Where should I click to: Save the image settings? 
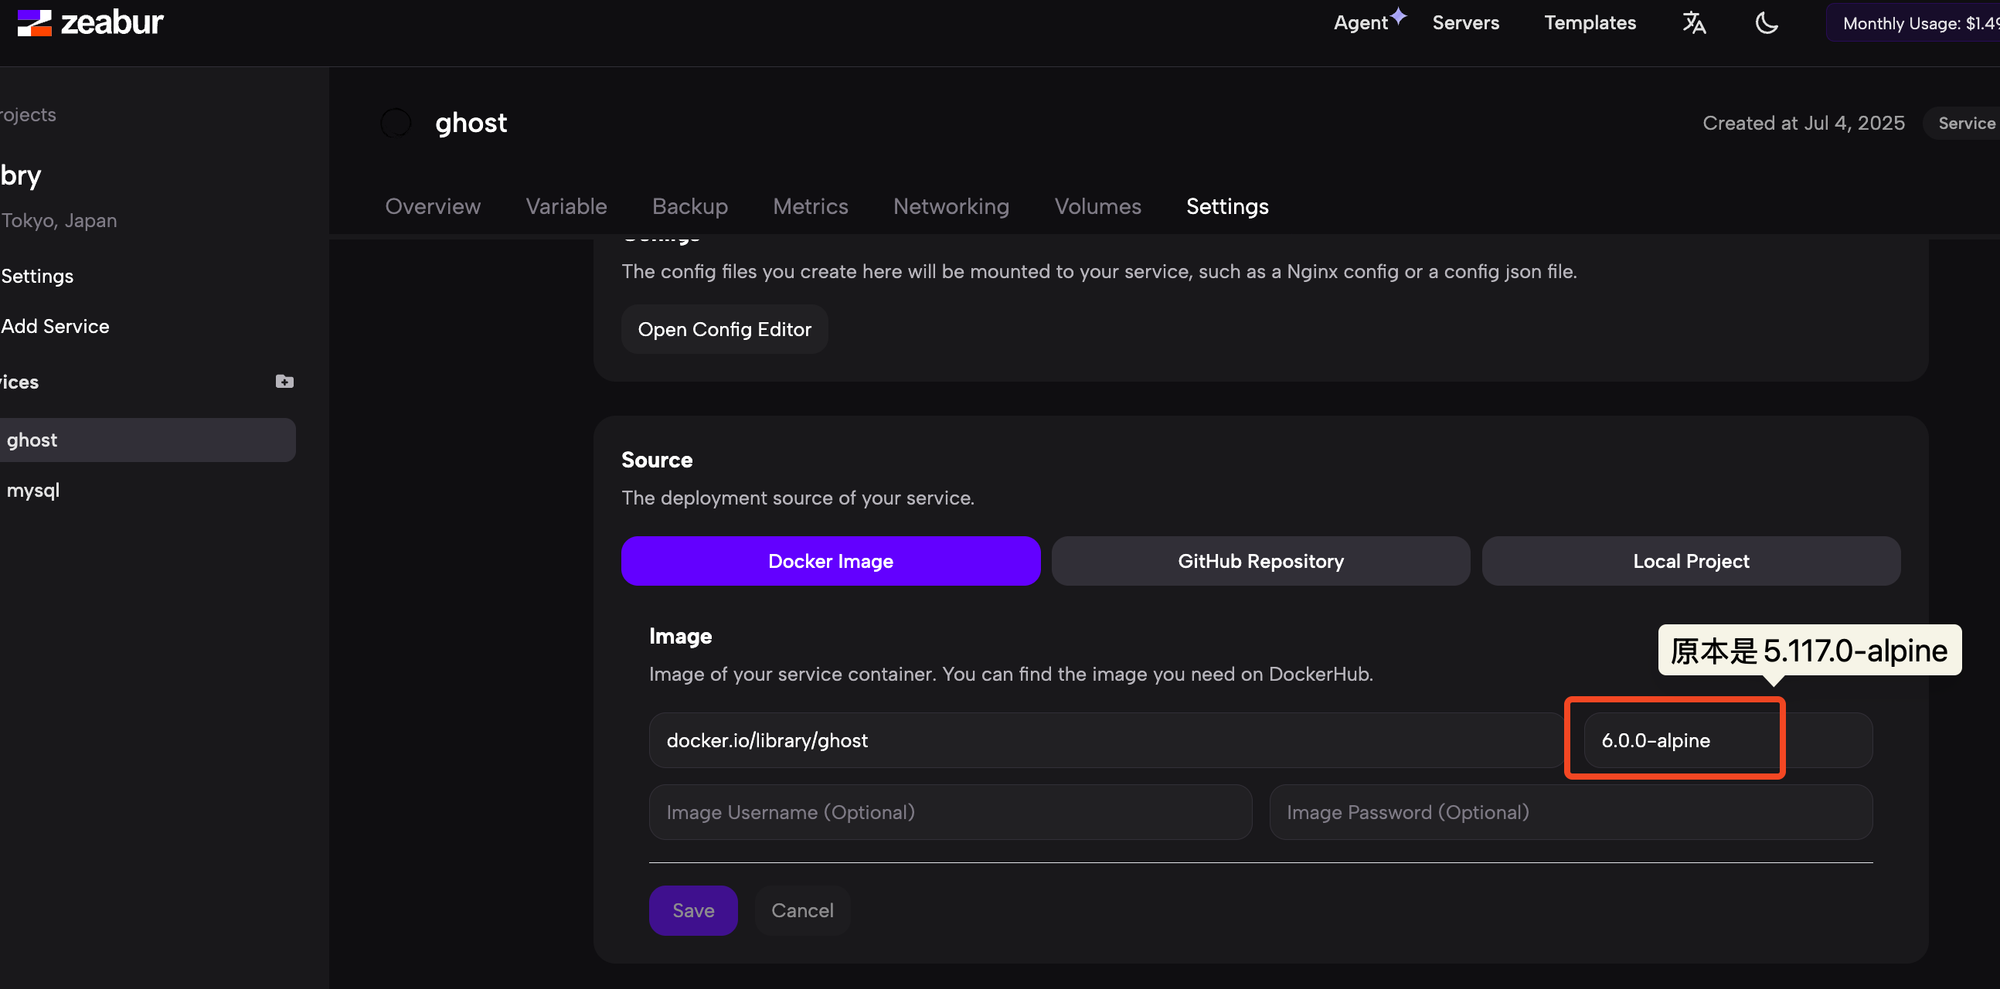coord(693,910)
